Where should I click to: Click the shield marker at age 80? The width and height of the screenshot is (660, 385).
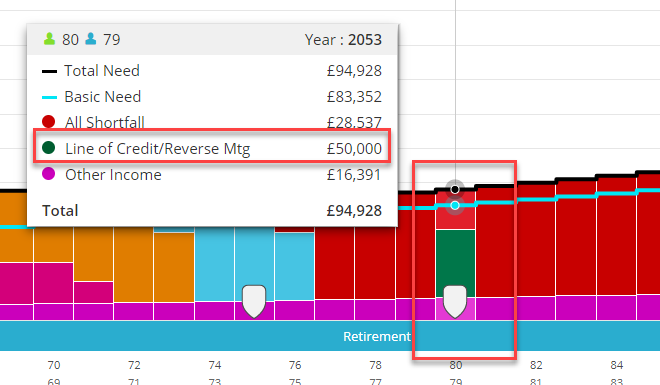tap(455, 302)
